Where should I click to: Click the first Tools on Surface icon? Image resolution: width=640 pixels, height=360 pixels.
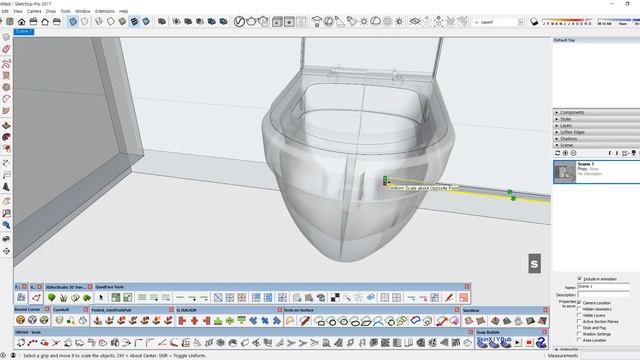click(290, 321)
